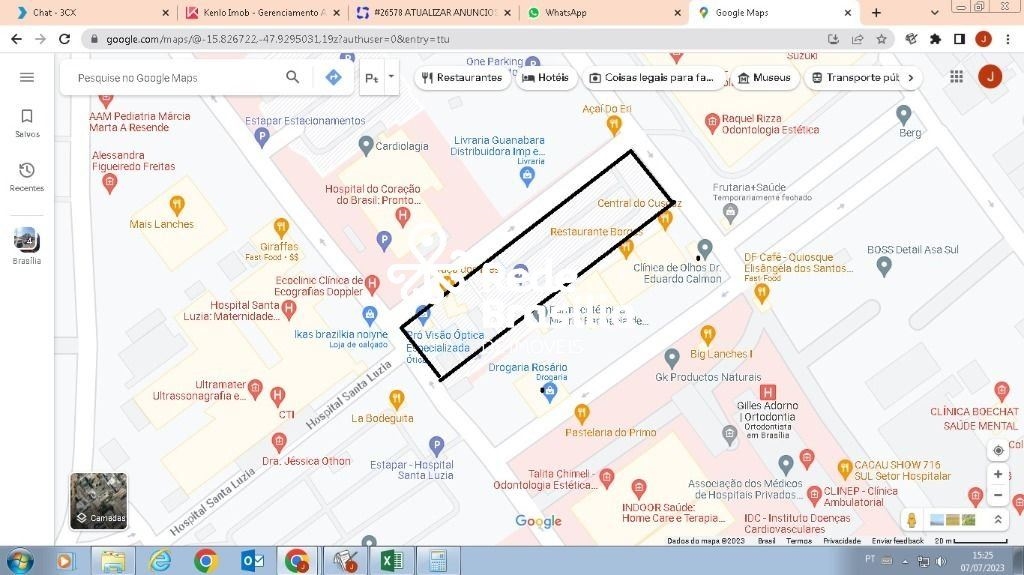Open the Enviar feedback link
This screenshot has height=575, width=1024.
(x=897, y=541)
